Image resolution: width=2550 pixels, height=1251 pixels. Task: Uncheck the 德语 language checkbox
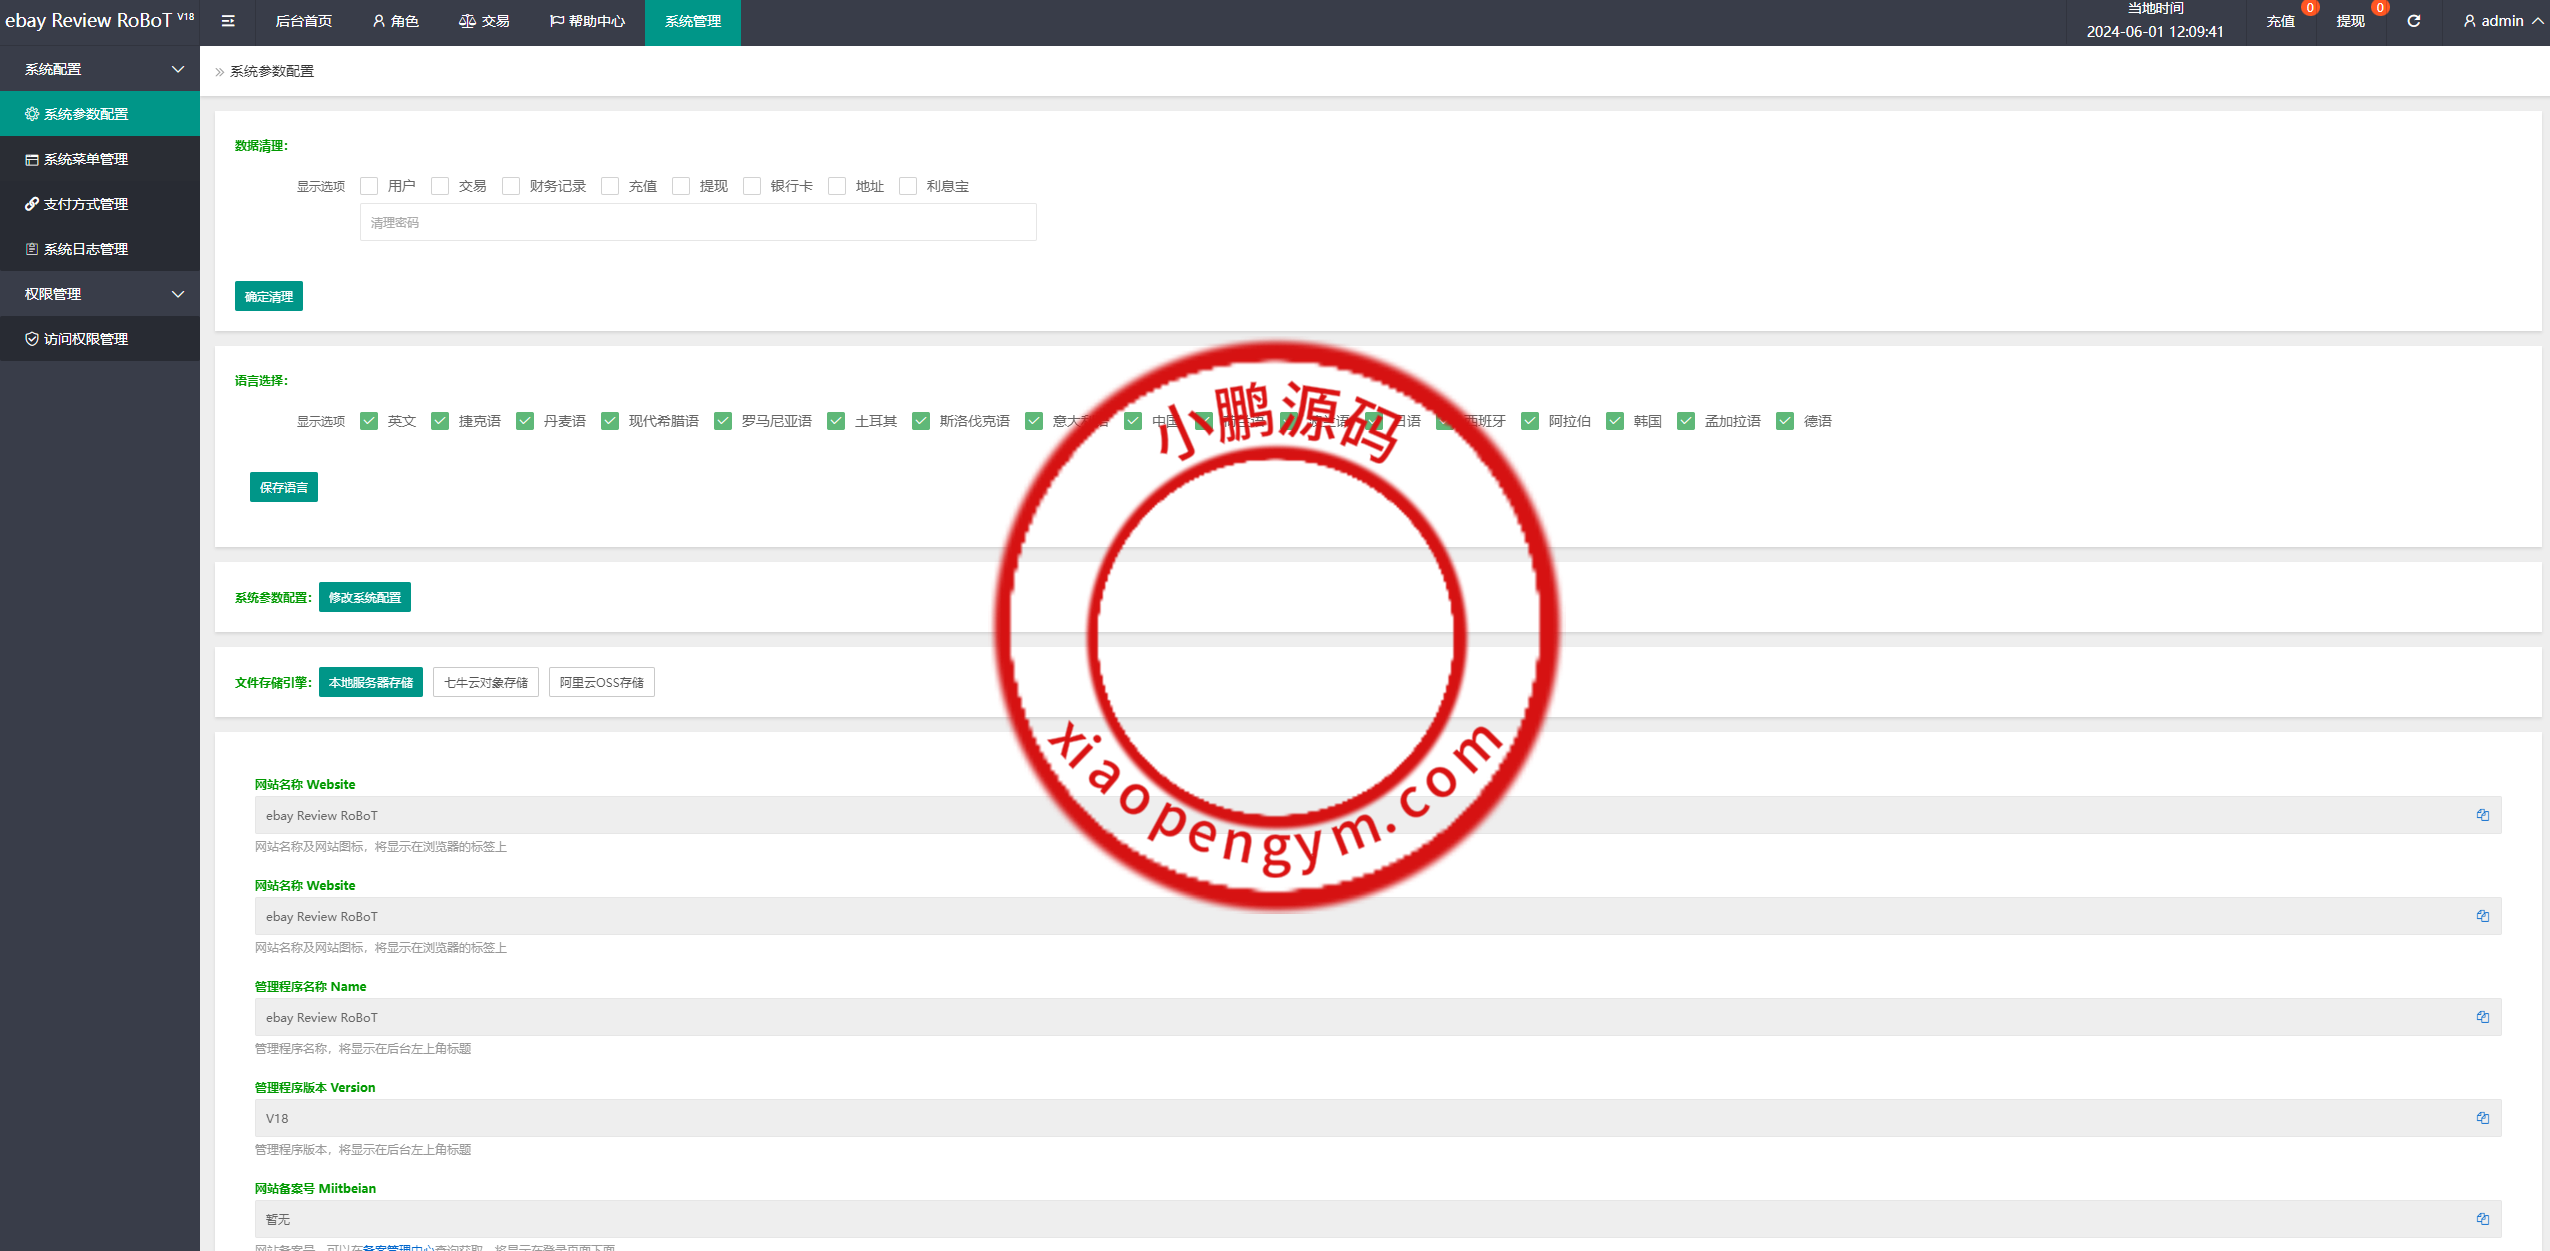click(1785, 421)
